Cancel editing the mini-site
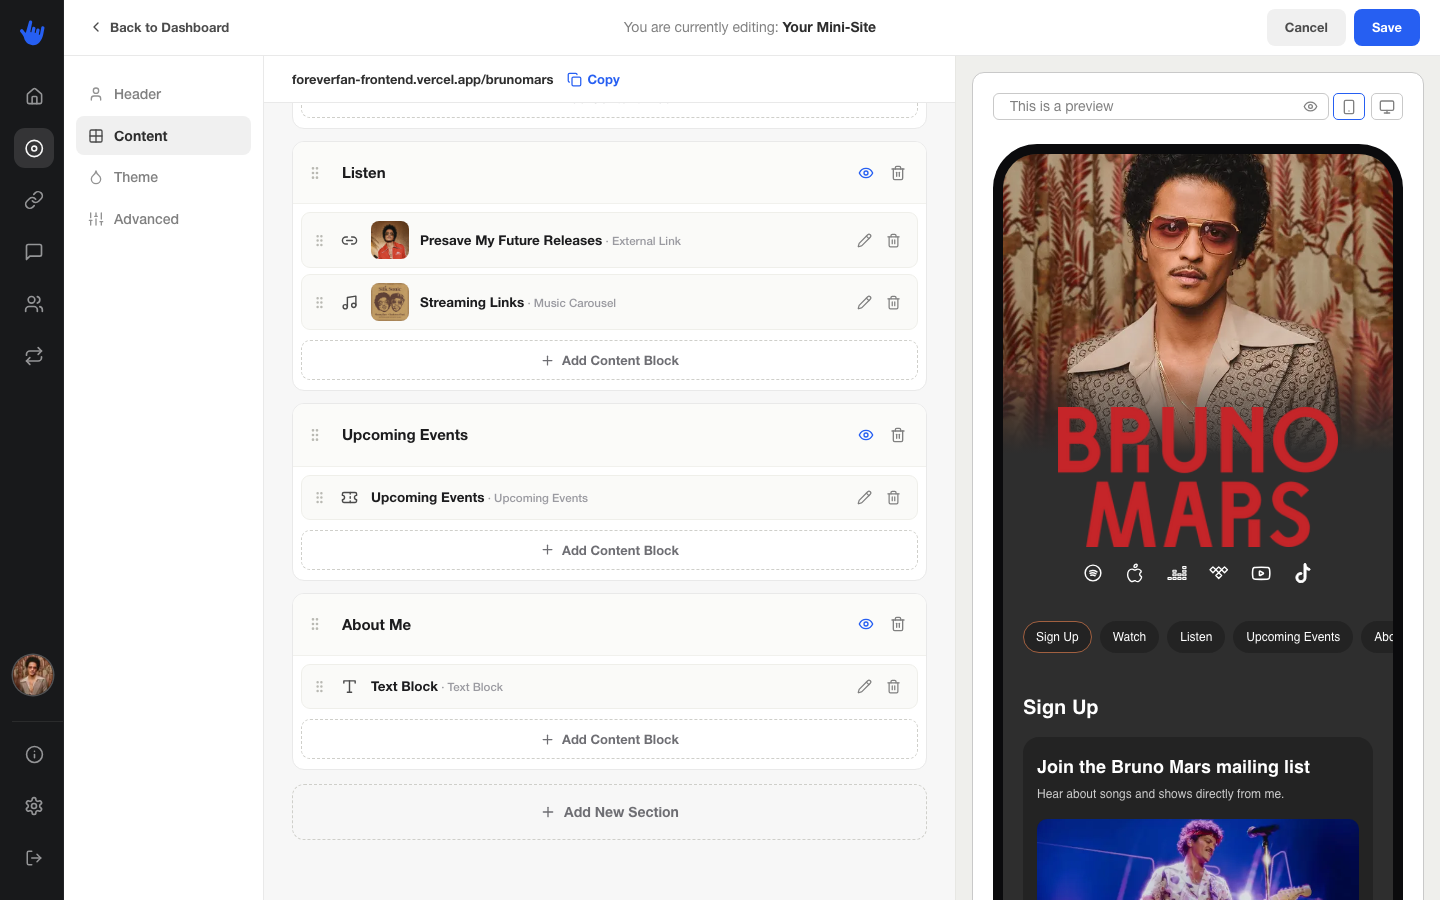 (x=1306, y=28)
